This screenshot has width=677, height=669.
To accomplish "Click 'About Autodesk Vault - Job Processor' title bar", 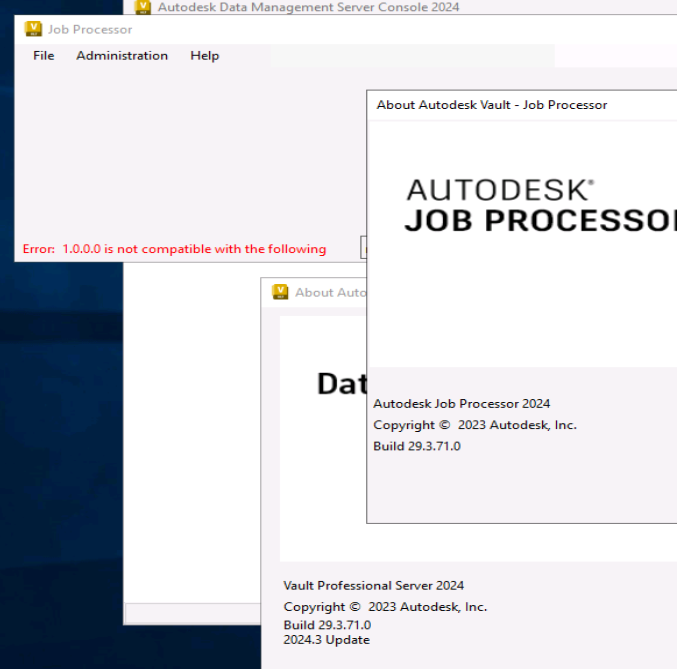I will coord(522,105).
